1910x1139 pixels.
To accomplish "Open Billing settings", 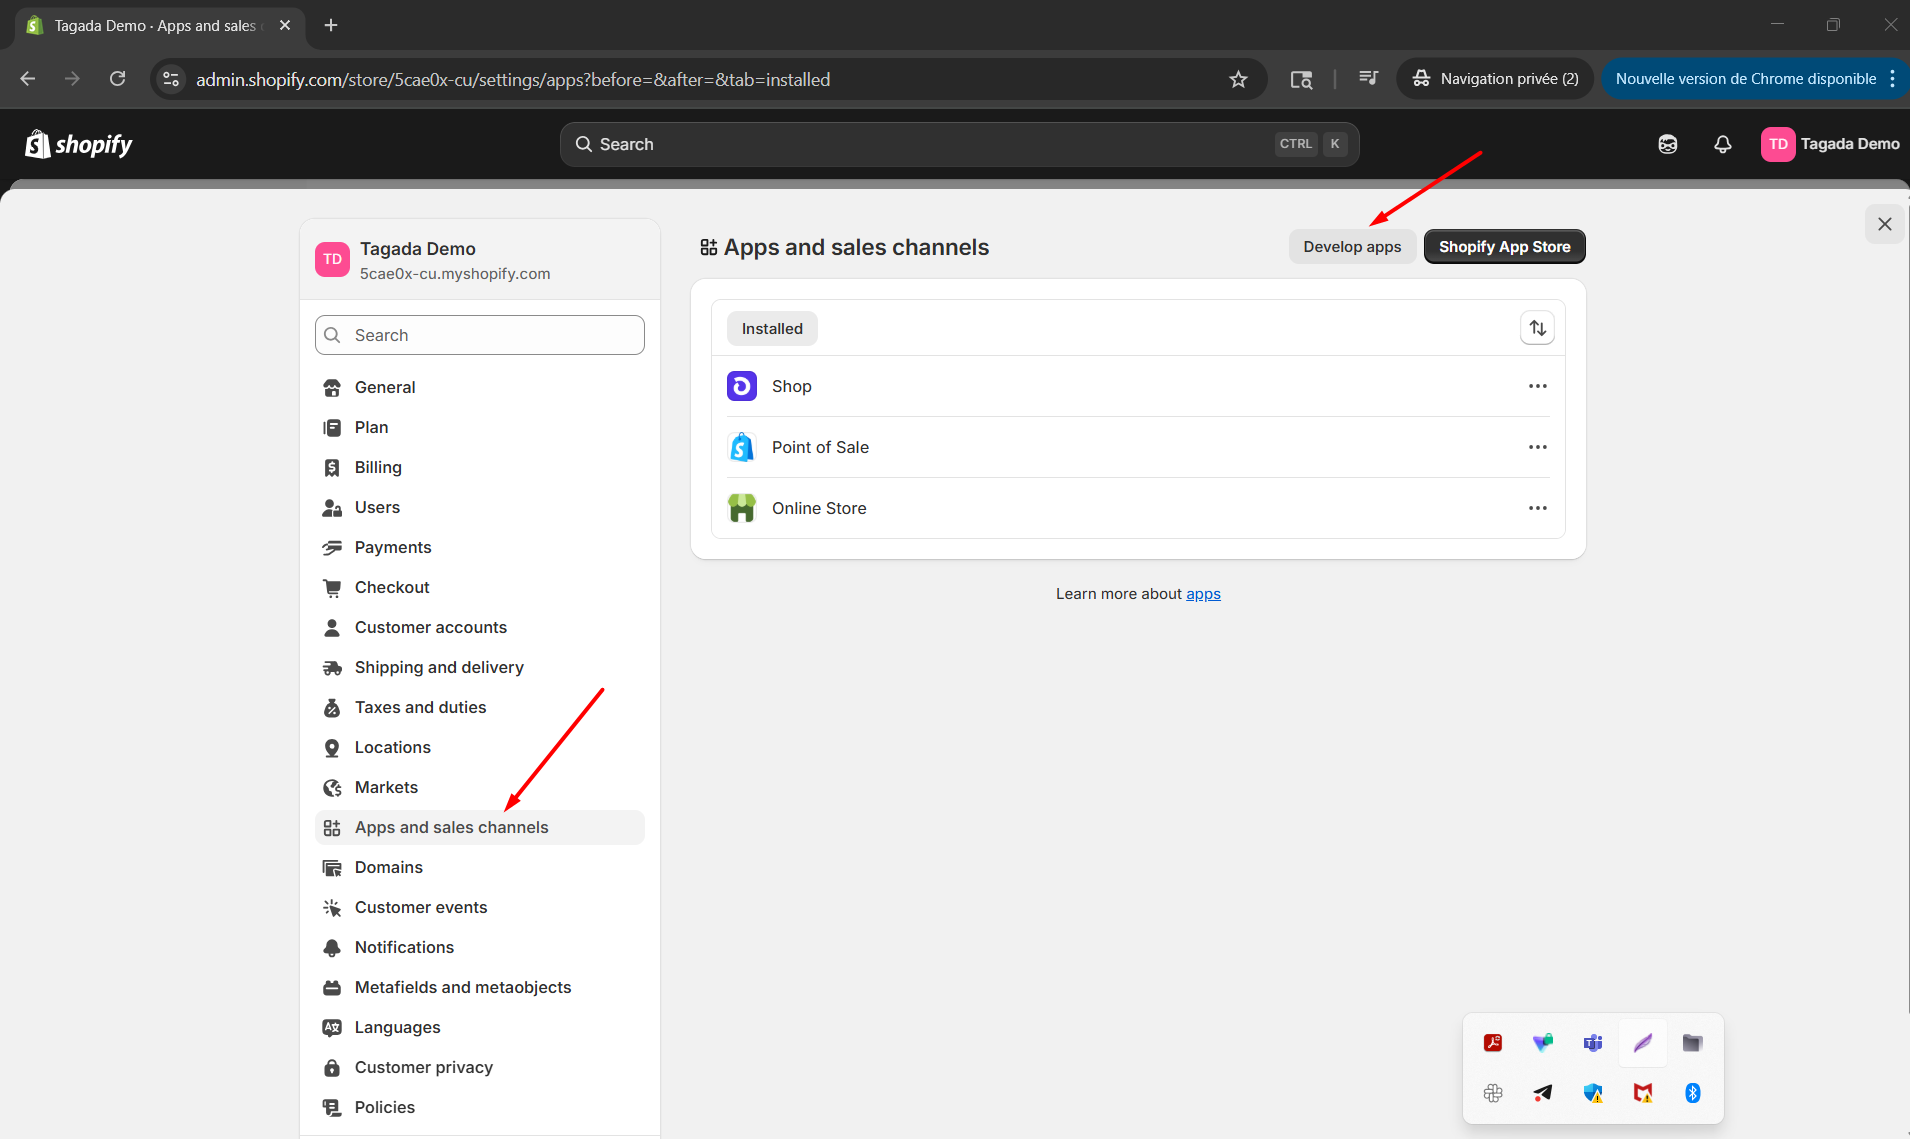I will pos(480,467).
